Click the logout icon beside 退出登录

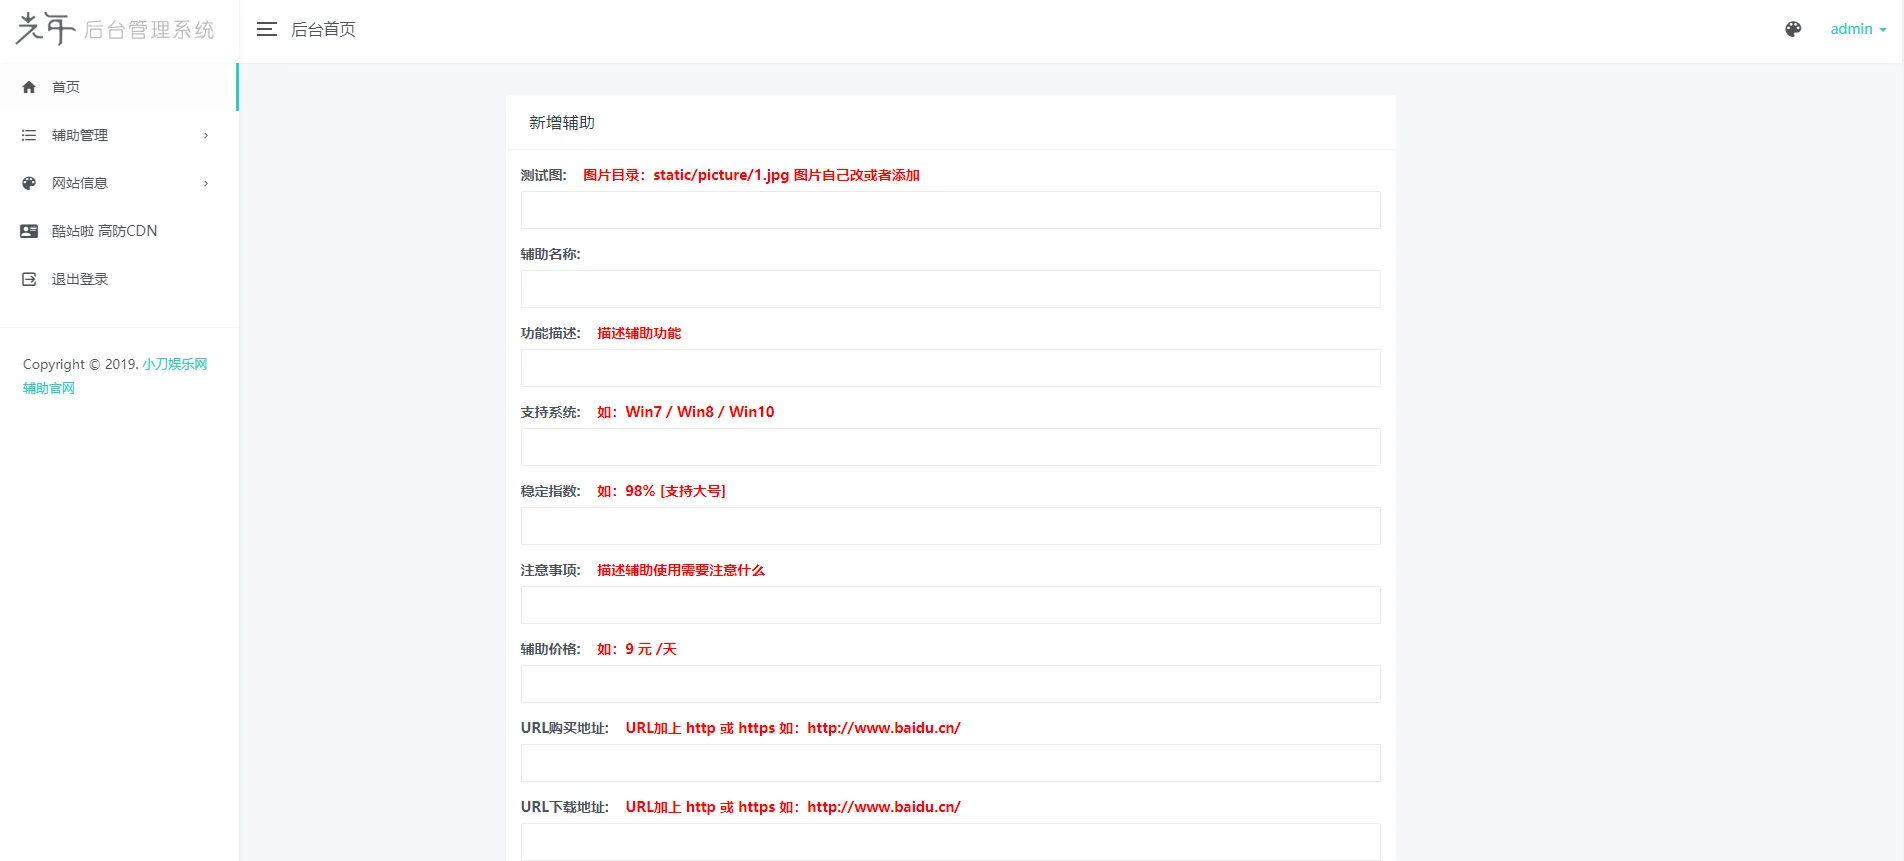click(x=29, y=279)
